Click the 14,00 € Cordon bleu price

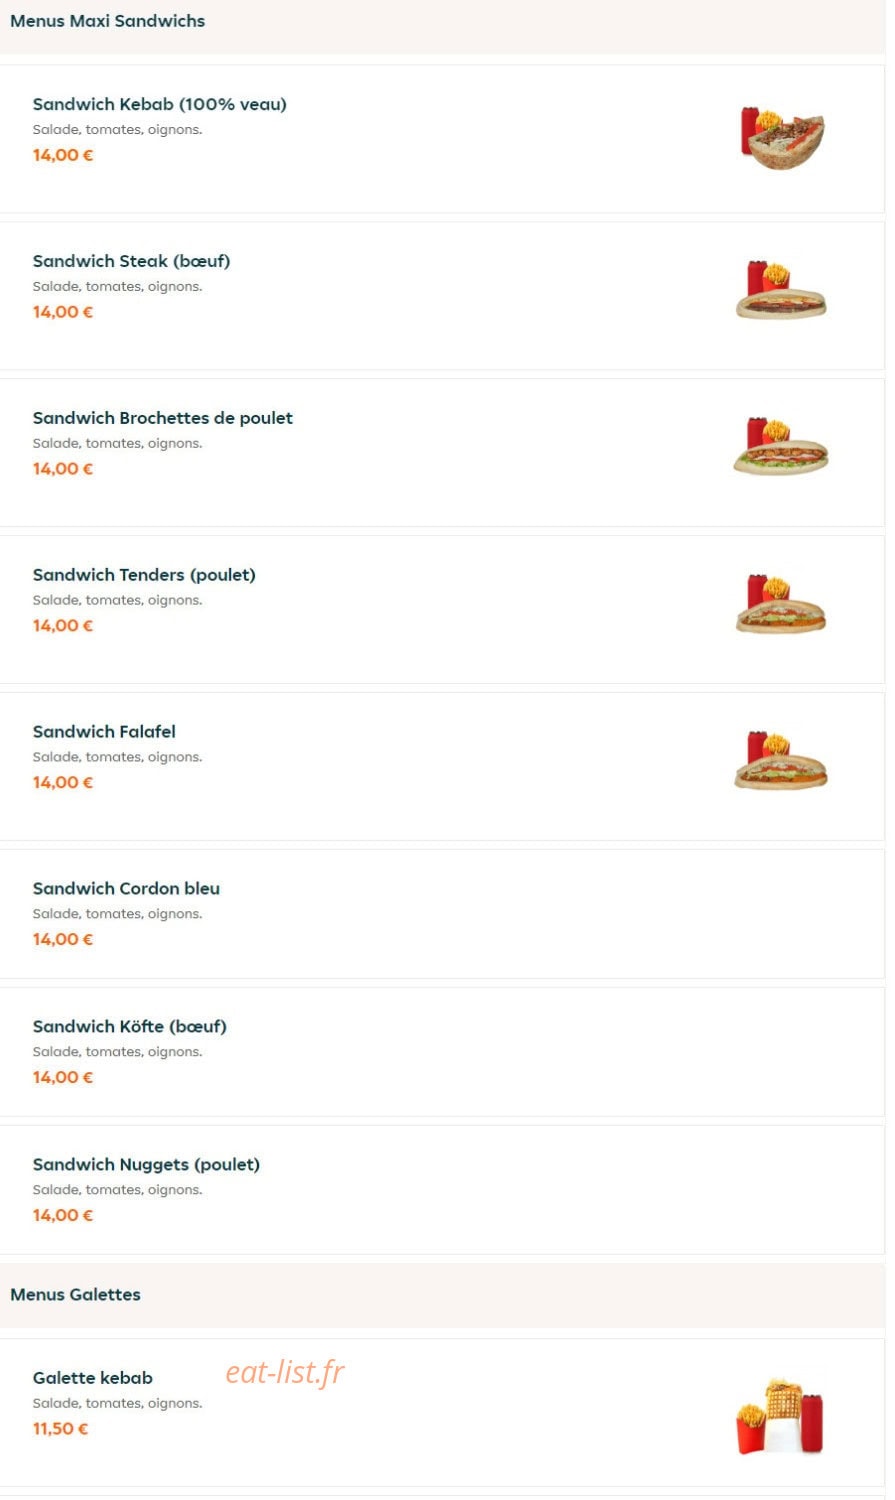pos(63,940)
